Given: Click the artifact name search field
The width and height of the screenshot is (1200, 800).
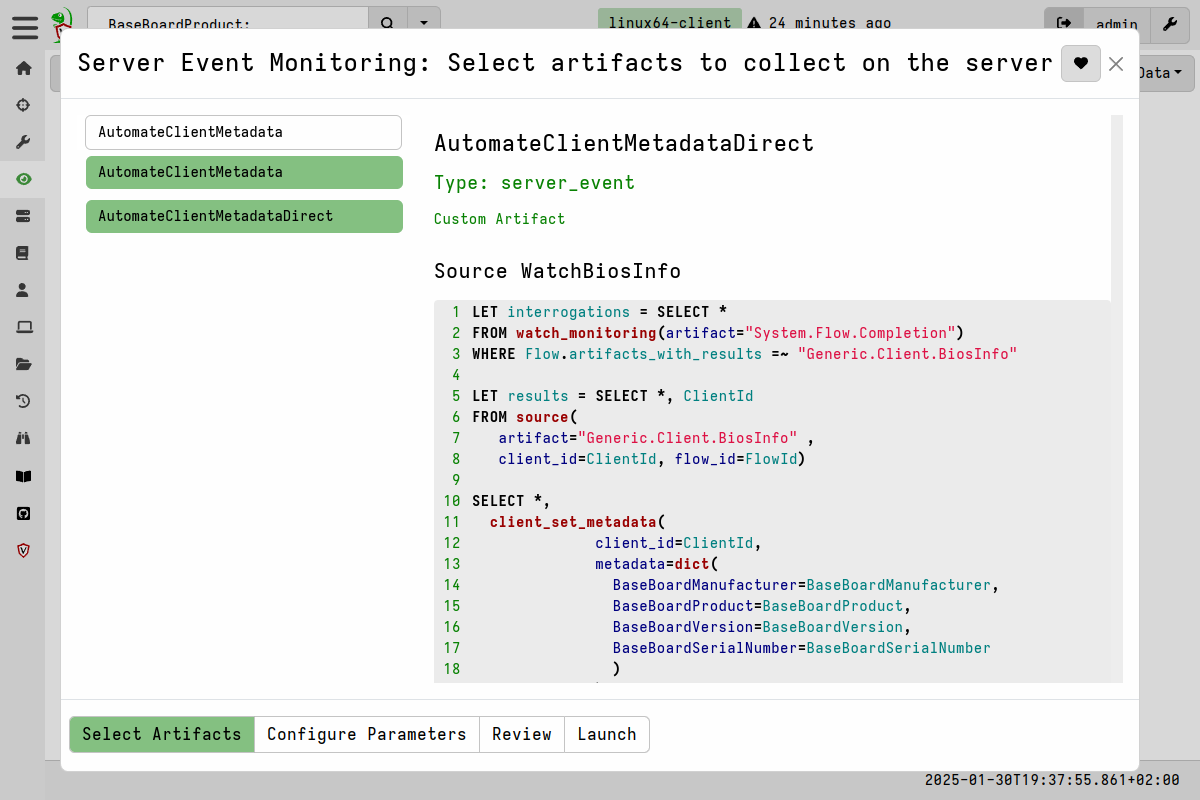Looking at the screenshot, I should pyautogui.click(x=244, y=132).
